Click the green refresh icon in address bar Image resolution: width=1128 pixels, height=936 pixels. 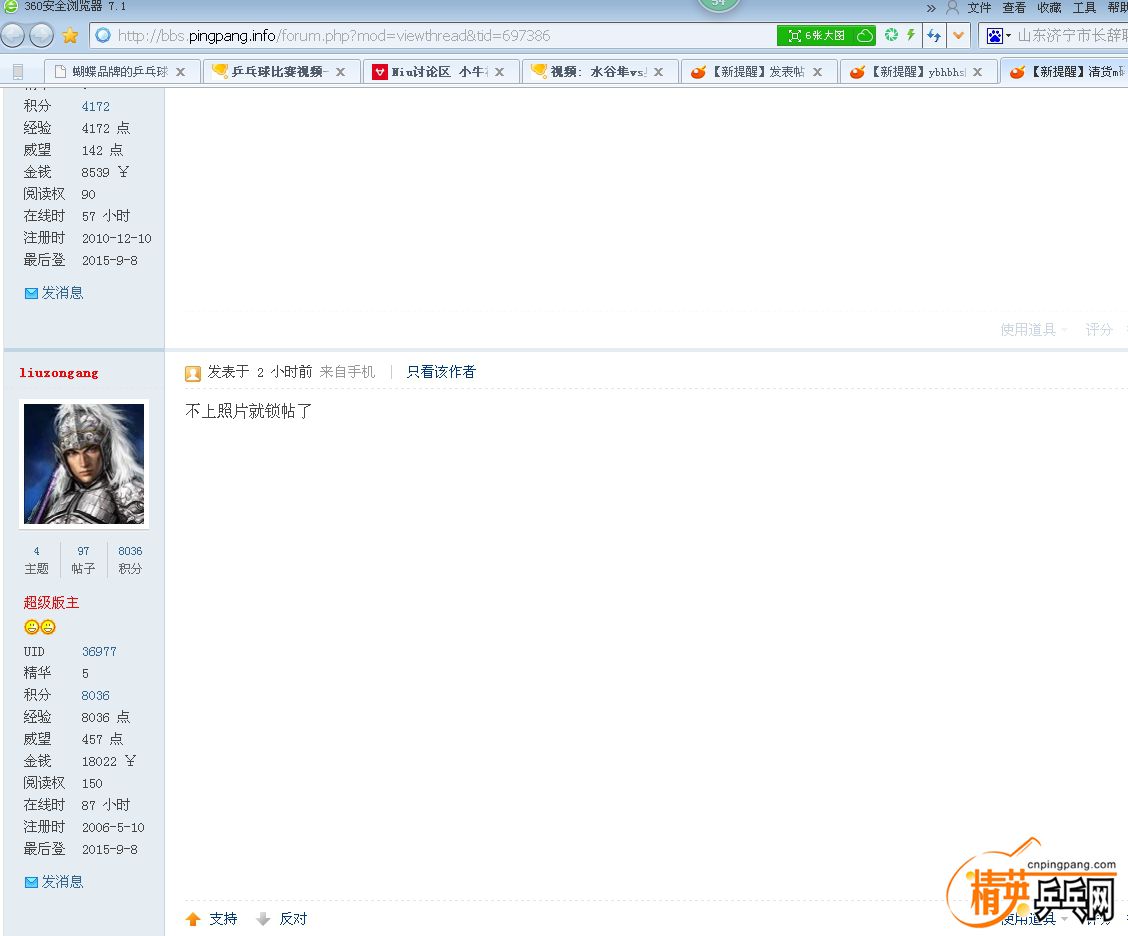pos(891,35)
